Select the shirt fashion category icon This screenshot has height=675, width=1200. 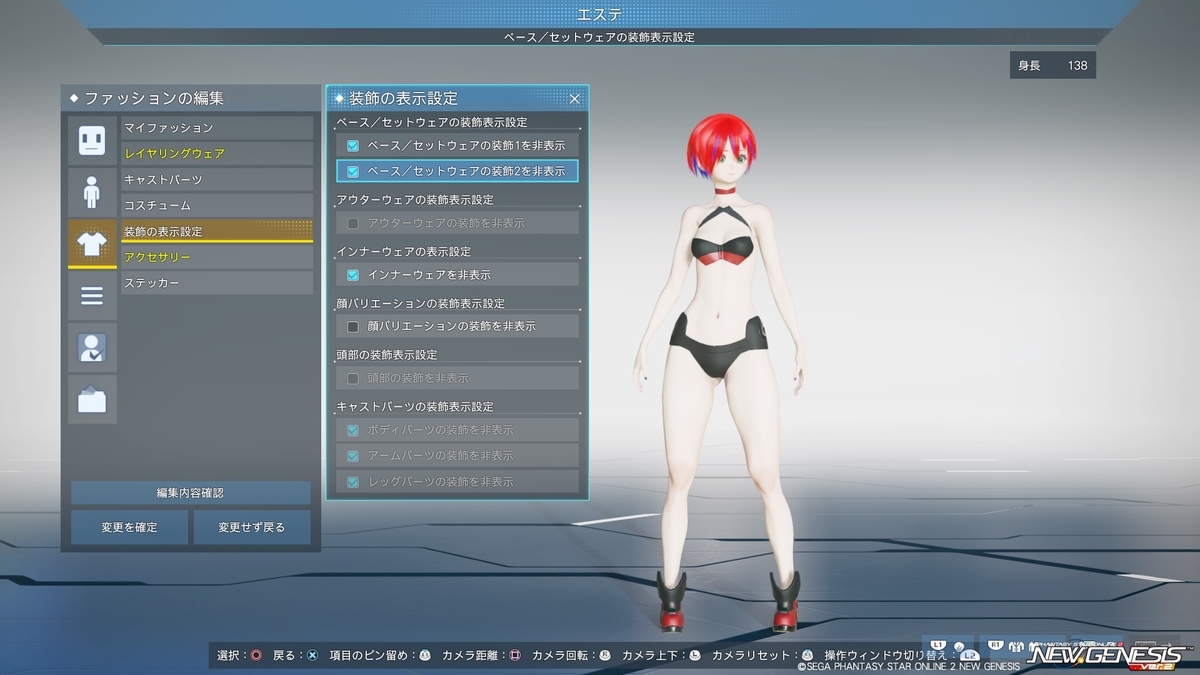92,244
